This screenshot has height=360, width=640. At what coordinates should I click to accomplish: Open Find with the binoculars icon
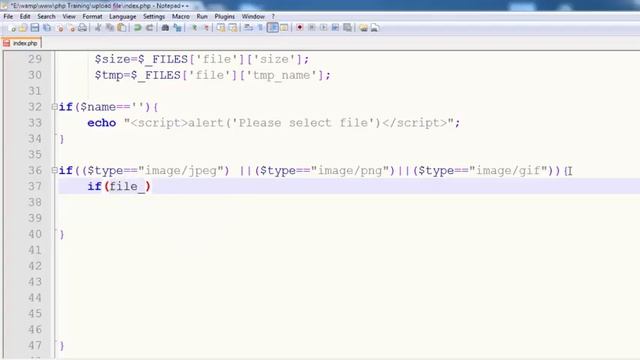point(165,28)
